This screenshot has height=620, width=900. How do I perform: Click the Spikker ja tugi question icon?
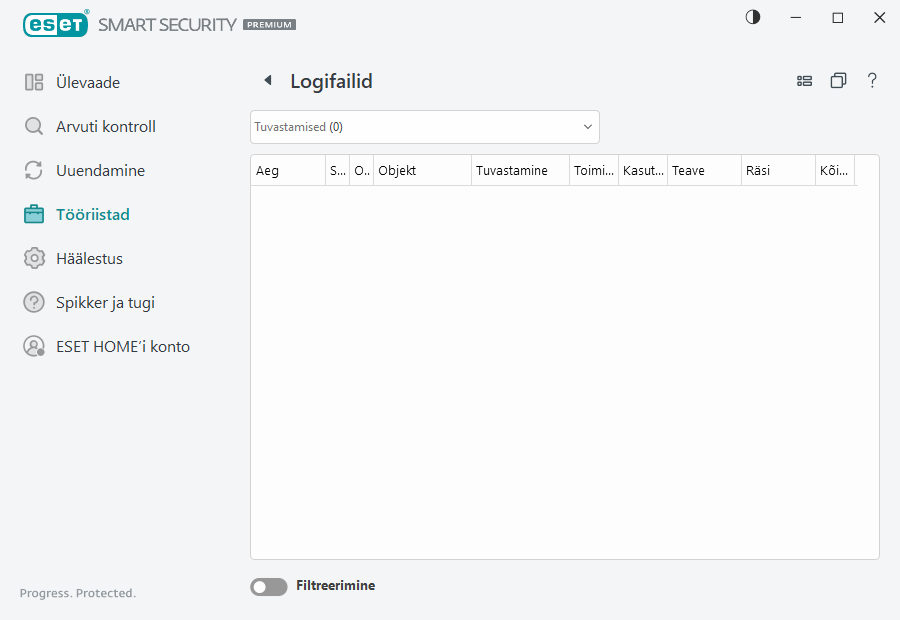(x=34, y=302)
